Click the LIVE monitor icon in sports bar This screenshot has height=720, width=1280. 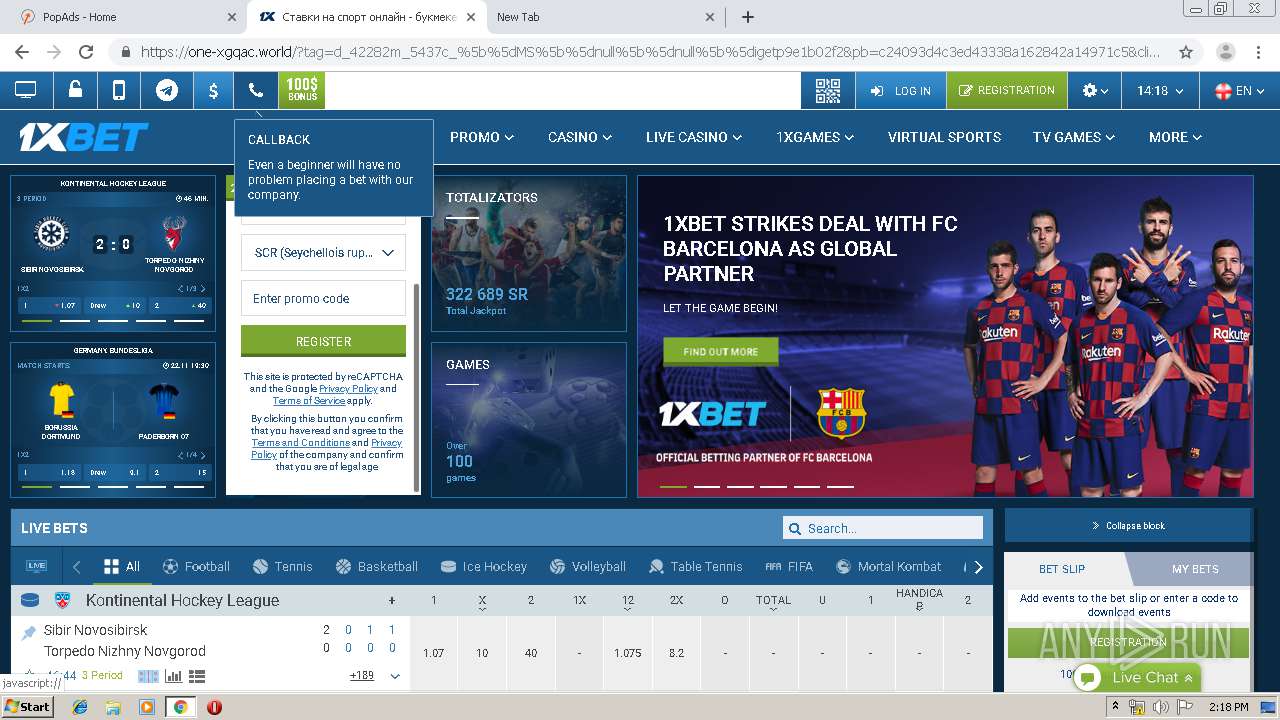point(37,566)
